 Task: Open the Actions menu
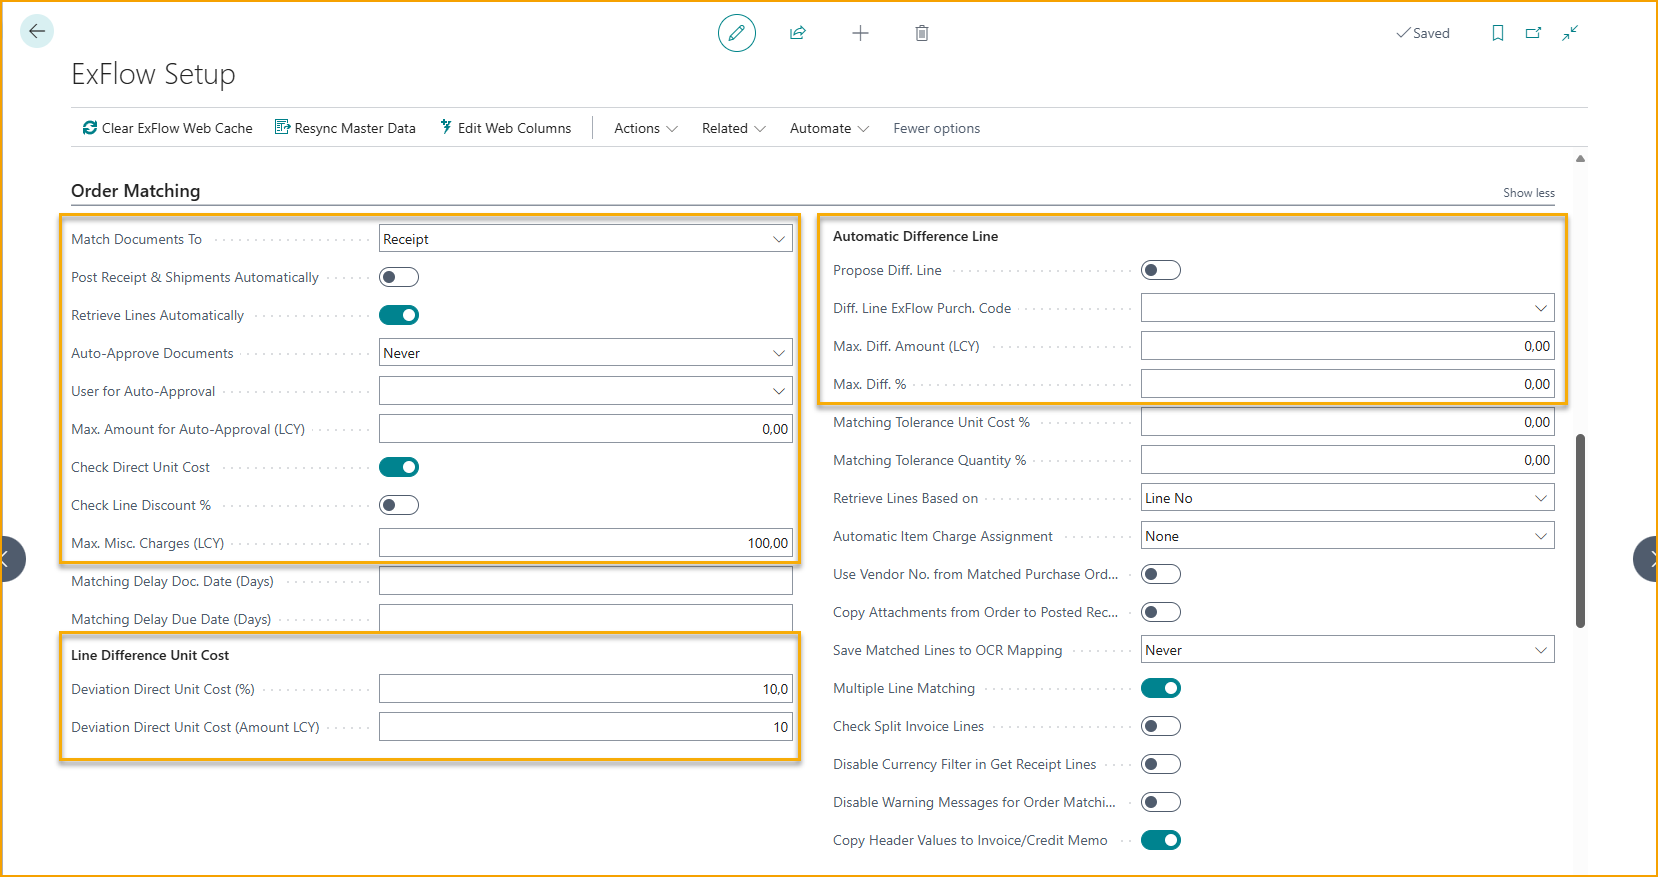[646, 128]
